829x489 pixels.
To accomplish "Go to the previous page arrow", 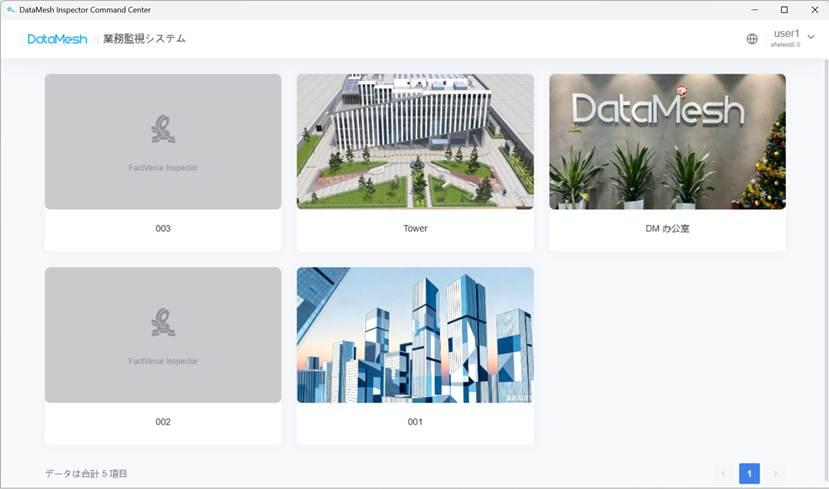I will [723, 473].
